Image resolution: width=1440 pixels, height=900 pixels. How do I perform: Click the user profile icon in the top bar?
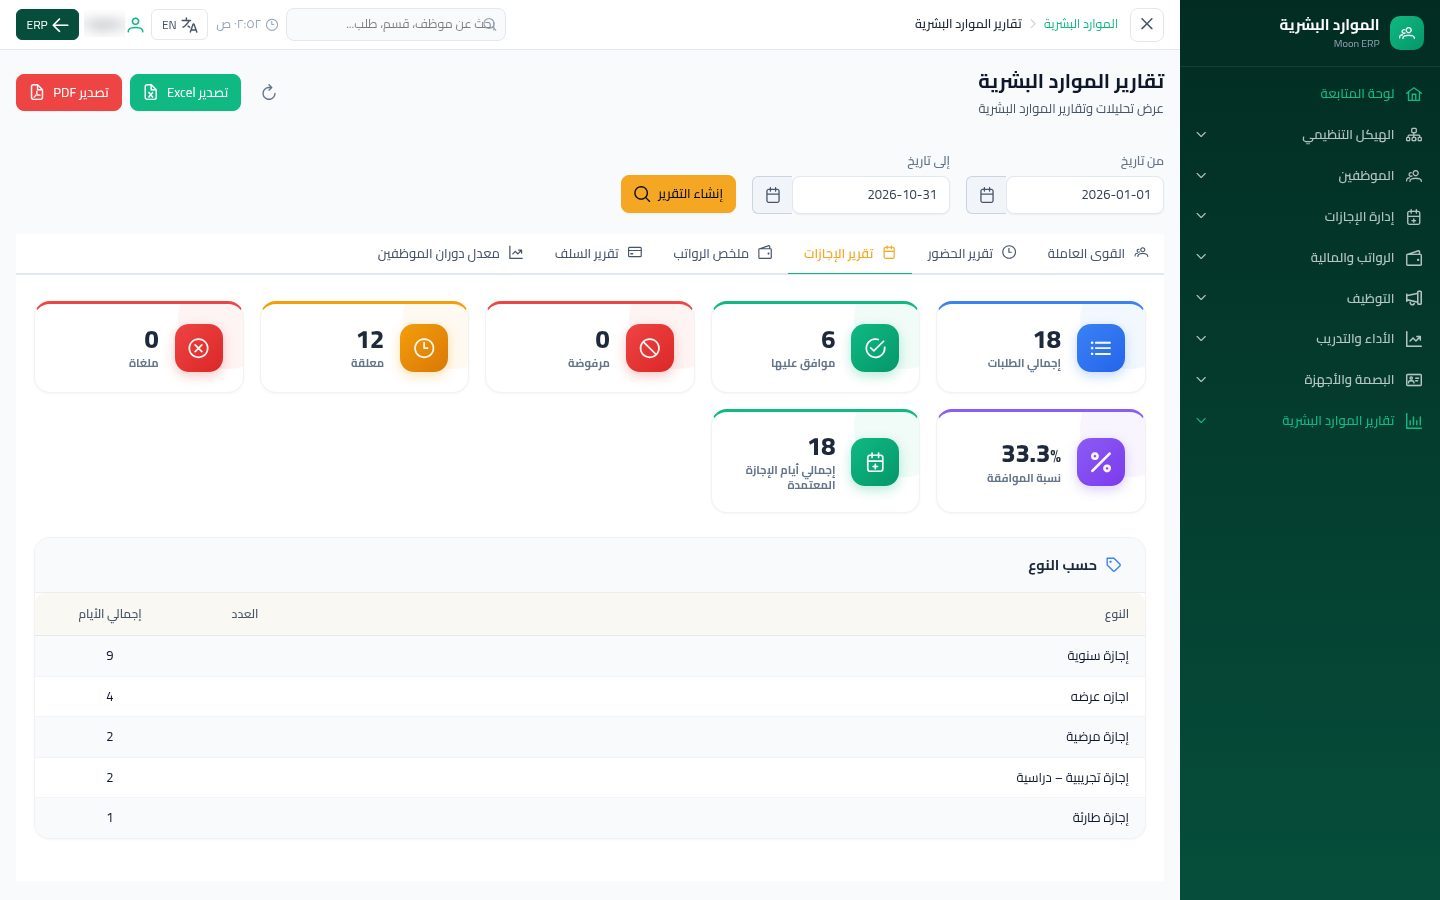point(135,25)
